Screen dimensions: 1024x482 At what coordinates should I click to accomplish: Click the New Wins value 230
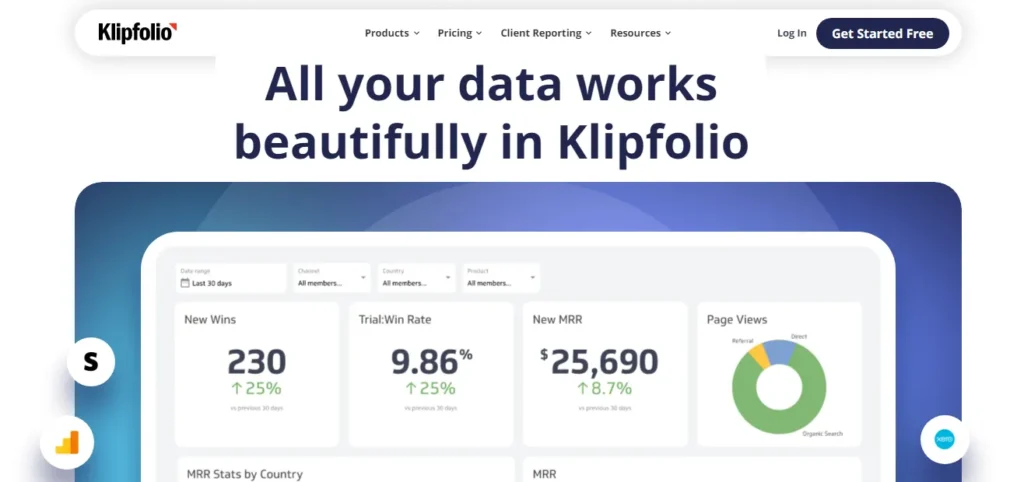(257, 362)
